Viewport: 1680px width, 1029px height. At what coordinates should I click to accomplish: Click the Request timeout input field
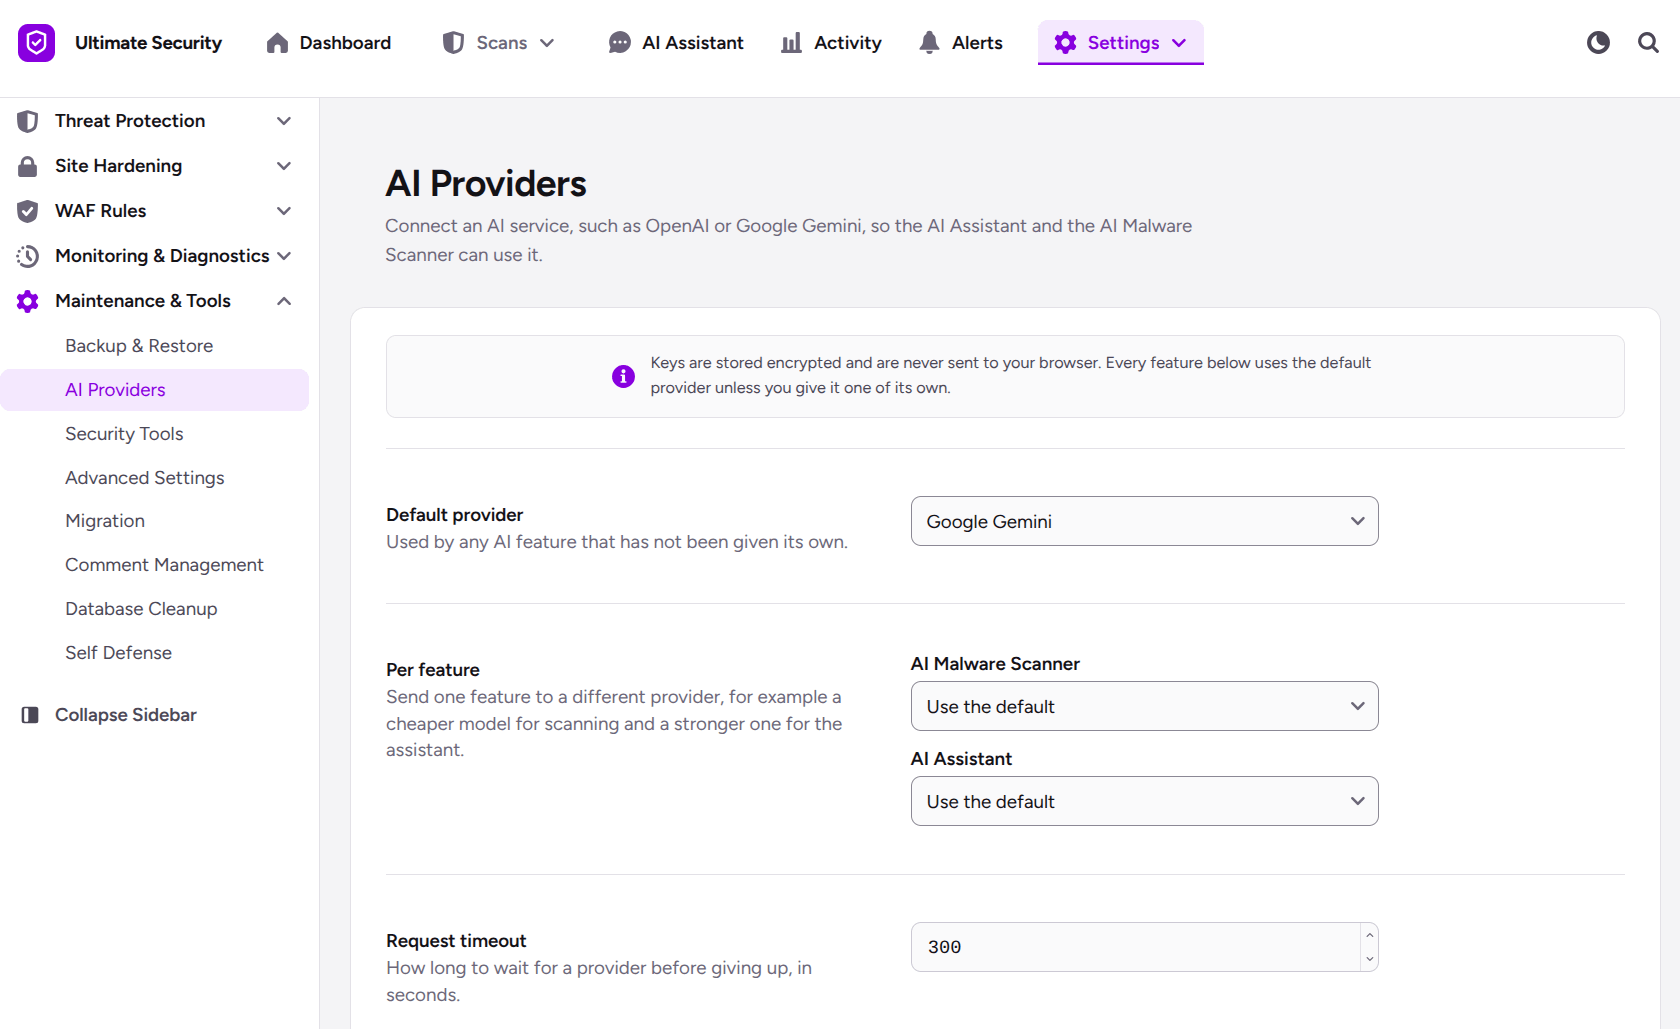1144,947
